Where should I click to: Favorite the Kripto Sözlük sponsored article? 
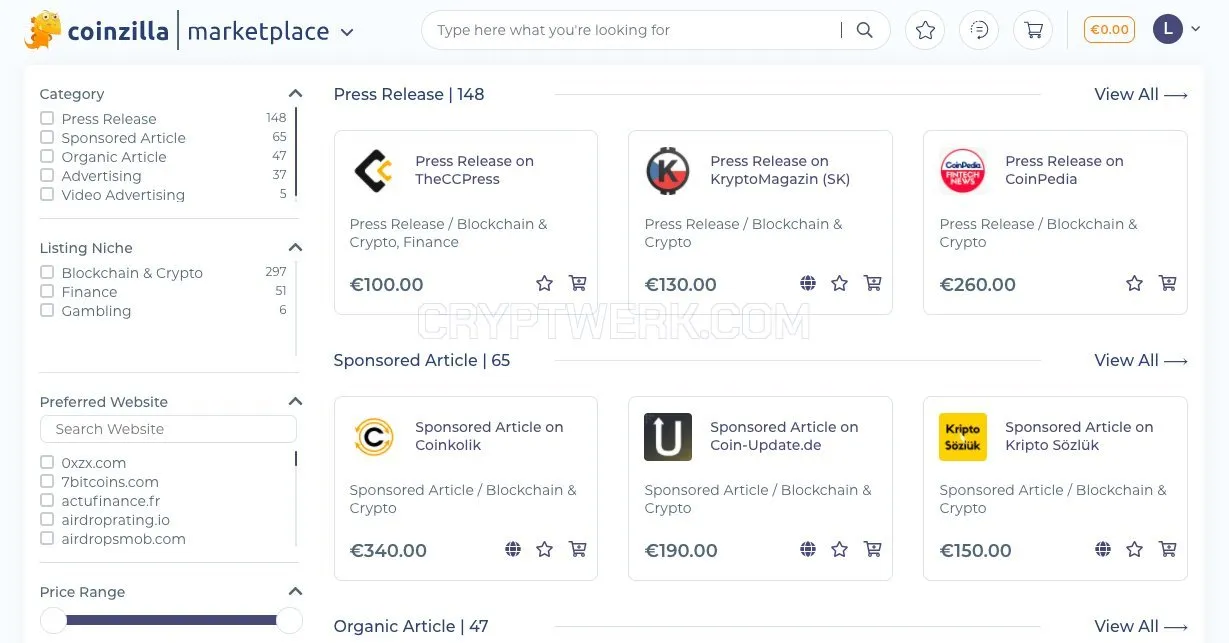1134,550
